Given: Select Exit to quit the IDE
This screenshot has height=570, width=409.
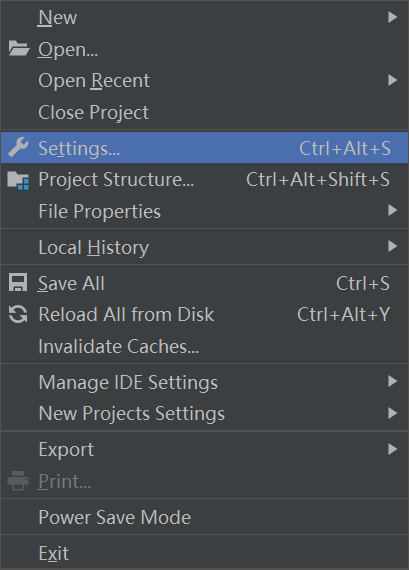Looking at the screenshot, I should click(x=204, y=553).
